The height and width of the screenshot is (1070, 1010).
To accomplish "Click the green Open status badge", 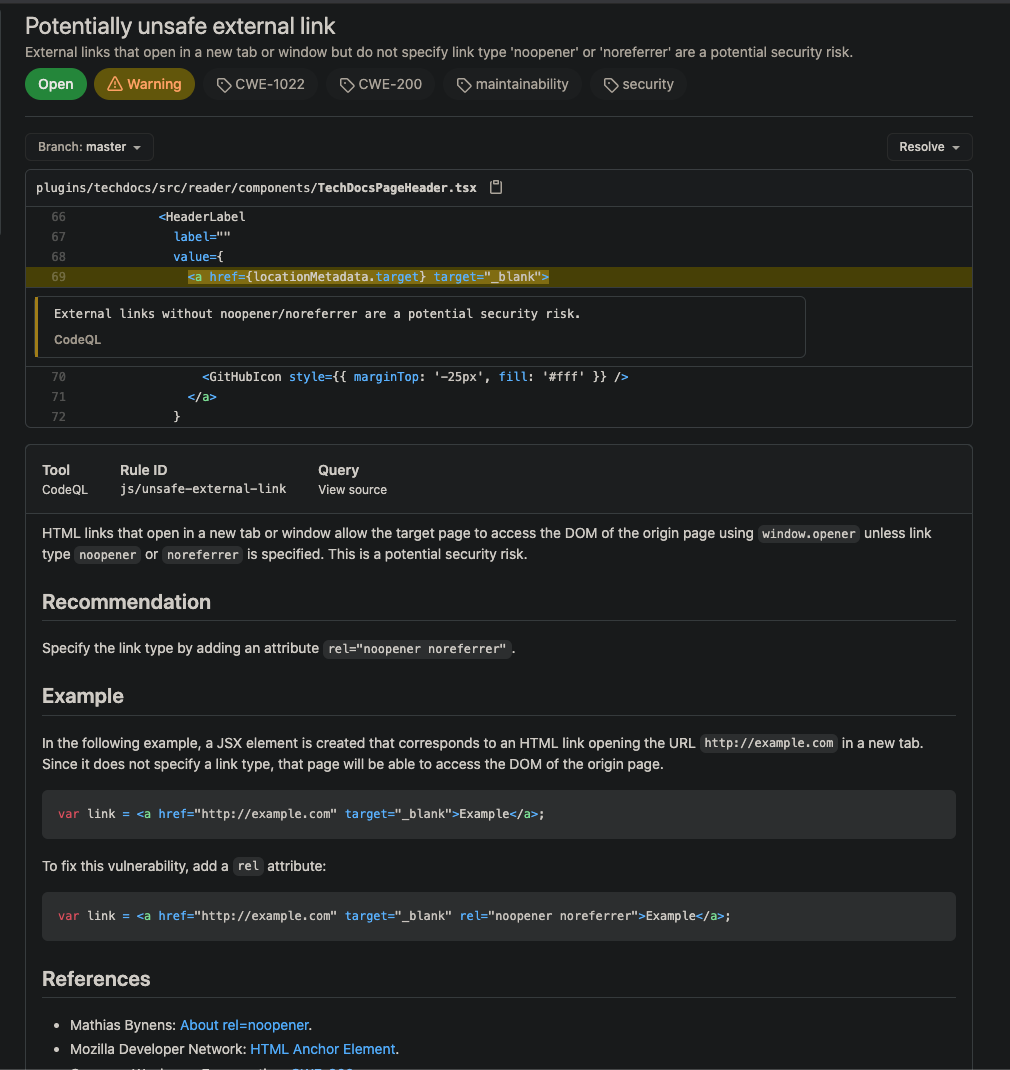I will click(x=55, y=84).
